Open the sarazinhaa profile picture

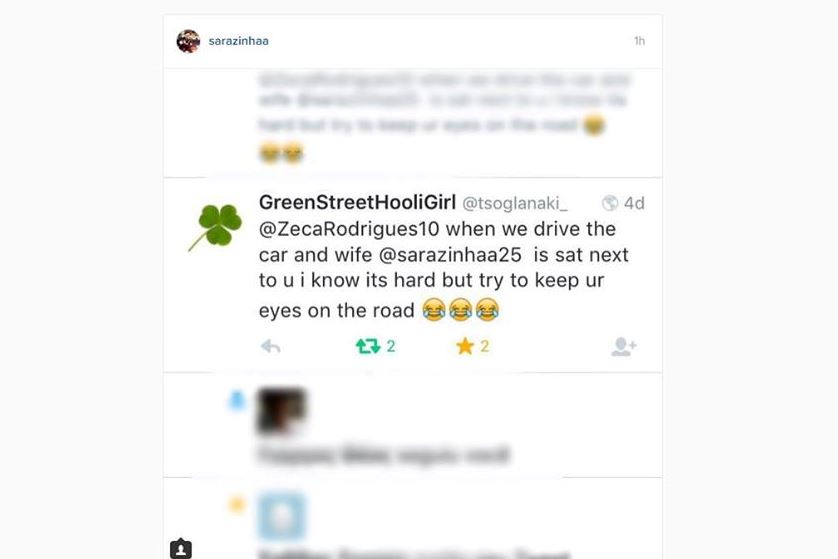tap(188, 41)
